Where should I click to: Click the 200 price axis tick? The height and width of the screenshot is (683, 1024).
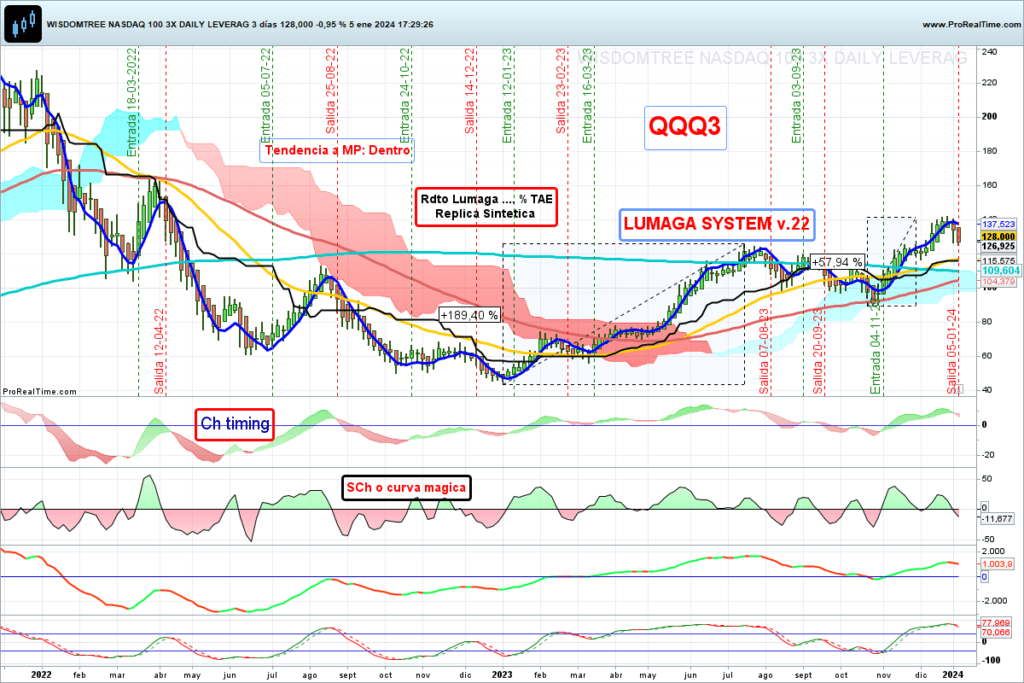point(989,116)
